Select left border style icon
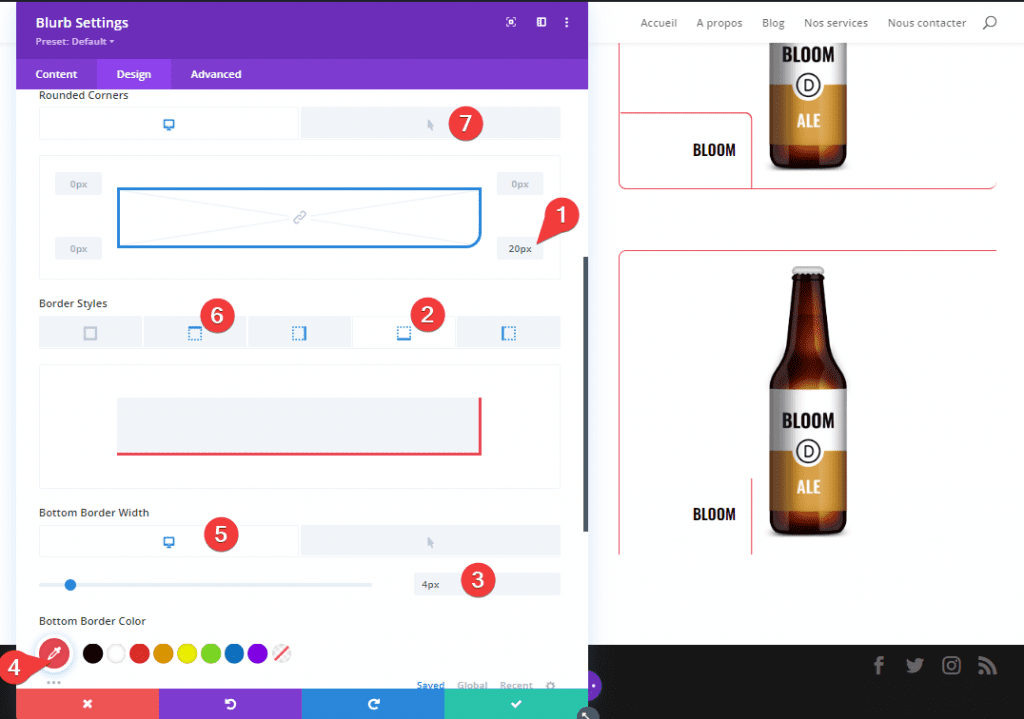The image size is (1024, 719). [x=508, y=333]
